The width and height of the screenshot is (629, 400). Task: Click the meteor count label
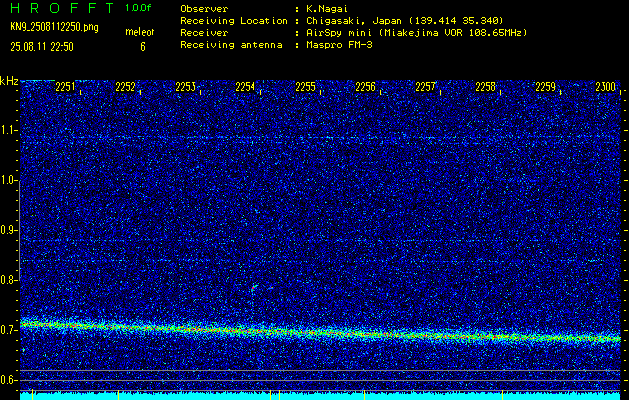pyautogui.click(x=140, y=32)
